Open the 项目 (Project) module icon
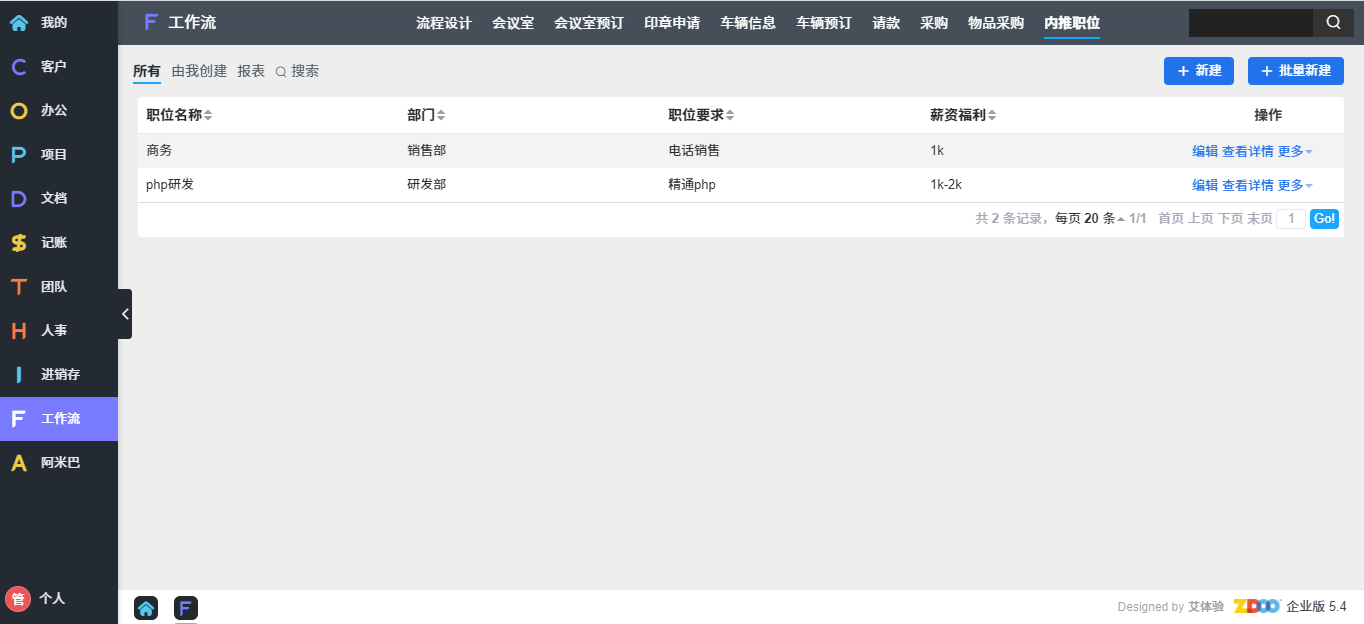 19,155
